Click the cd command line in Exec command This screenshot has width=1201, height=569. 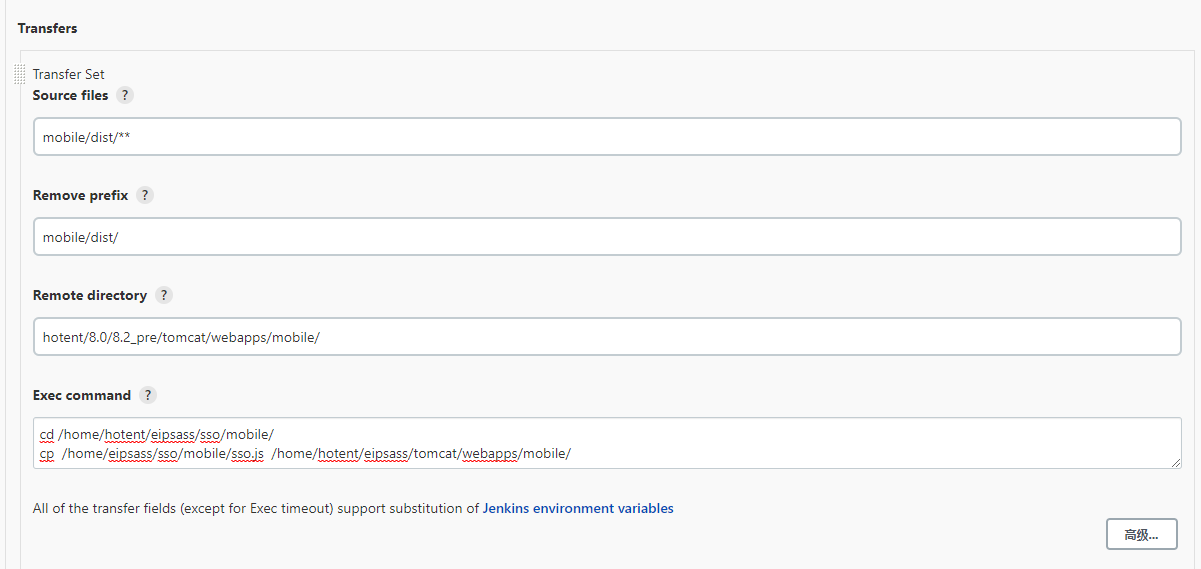pyautogui.click(x=156, y=434)
